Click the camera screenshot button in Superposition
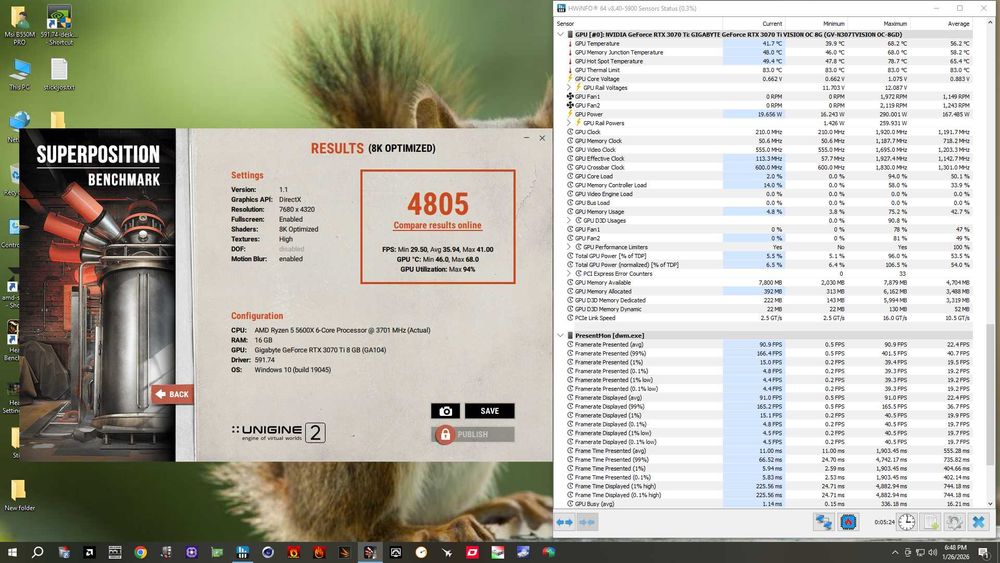The image size is (1000, 563). pos(445,411)
